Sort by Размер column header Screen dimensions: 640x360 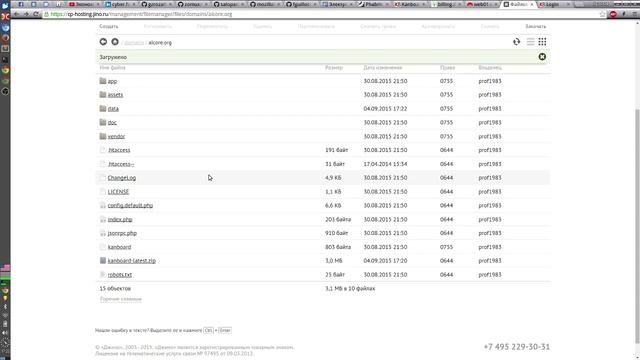(334, 68)
